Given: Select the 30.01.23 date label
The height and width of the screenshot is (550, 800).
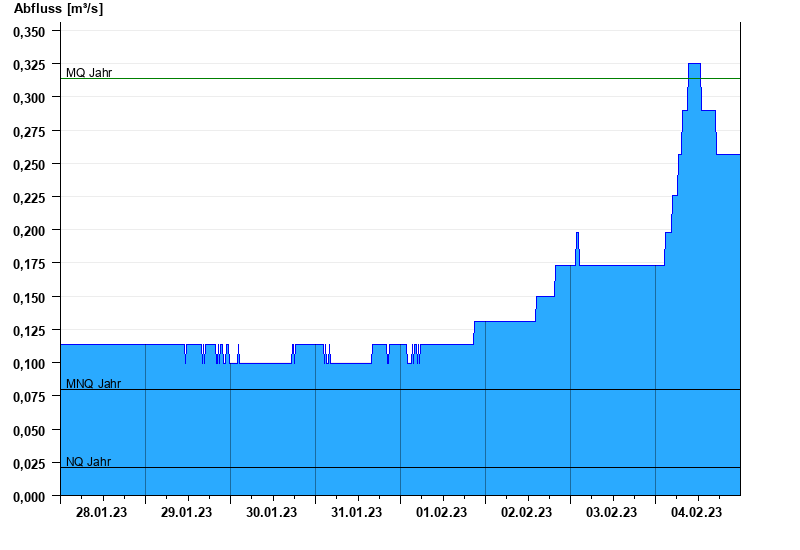Looking at the screenshot, I should tap(272, 513).
